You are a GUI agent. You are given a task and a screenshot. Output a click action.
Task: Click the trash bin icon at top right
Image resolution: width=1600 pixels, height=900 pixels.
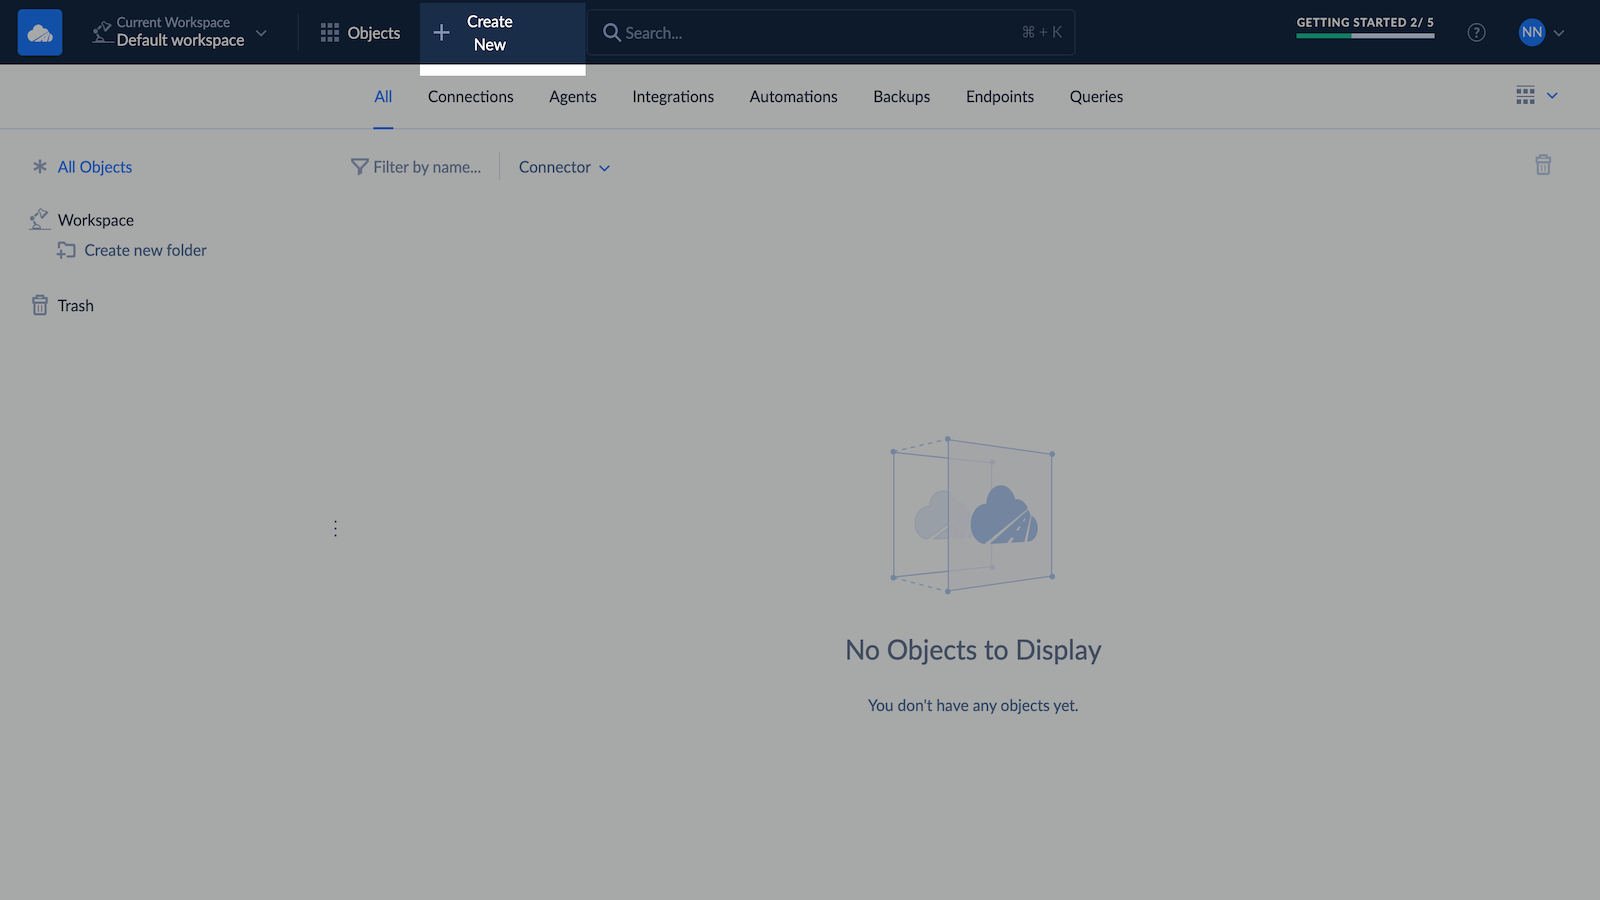1543,165
